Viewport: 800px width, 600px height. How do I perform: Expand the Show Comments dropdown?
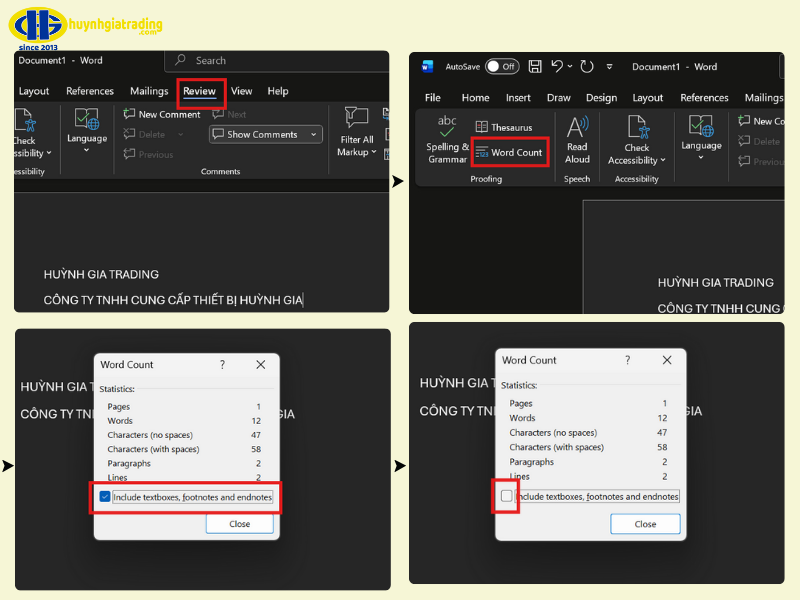click(x=315, y=135)
